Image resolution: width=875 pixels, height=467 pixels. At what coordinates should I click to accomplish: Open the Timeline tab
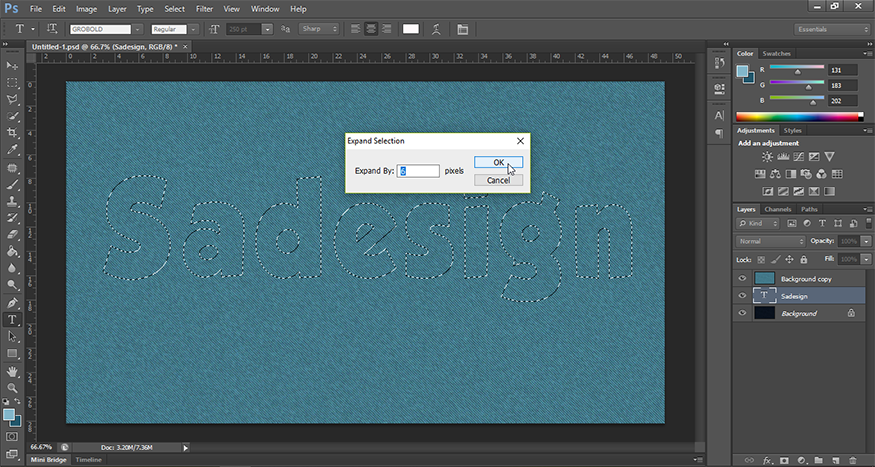(88, 460)
